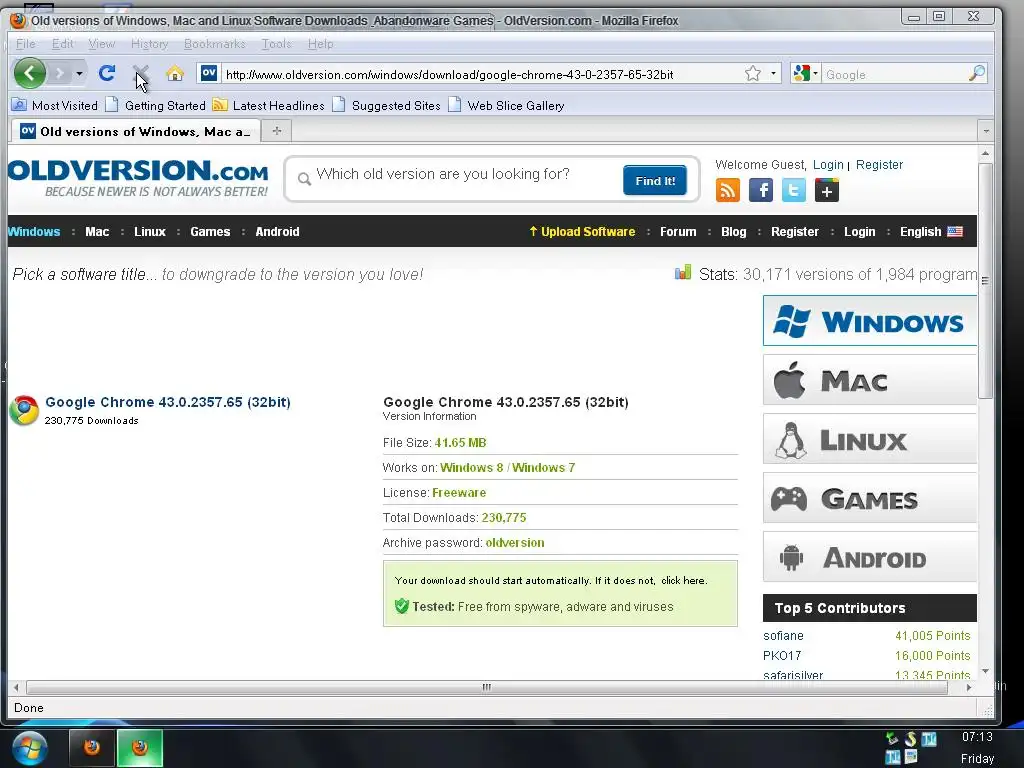This screenshot has width=1024, height=768.
Task: Click the Register link beside Welcome Guest
Action: (x=879, y=165)
